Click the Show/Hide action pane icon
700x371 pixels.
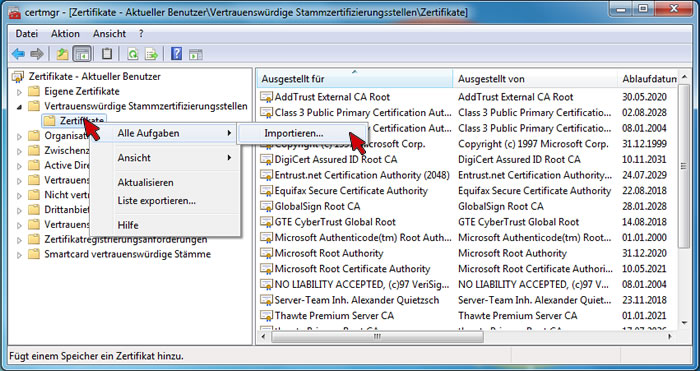pyautogui.click(x=196, y=54)
